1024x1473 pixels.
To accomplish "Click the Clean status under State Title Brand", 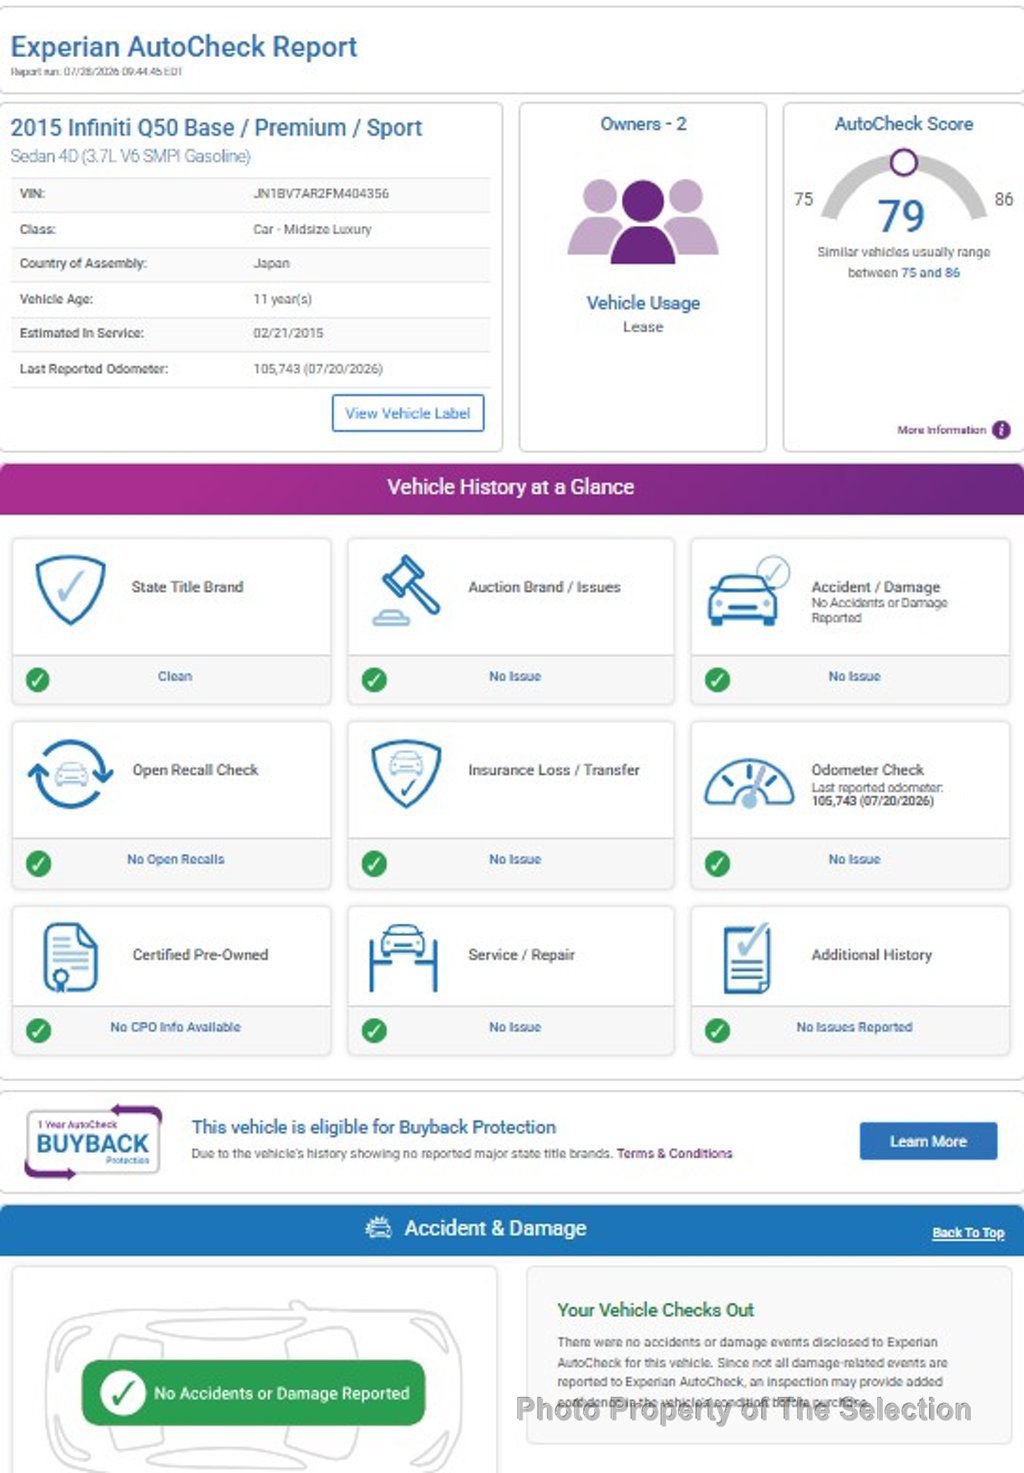I will pyautogui.click(x=175, y=677).
